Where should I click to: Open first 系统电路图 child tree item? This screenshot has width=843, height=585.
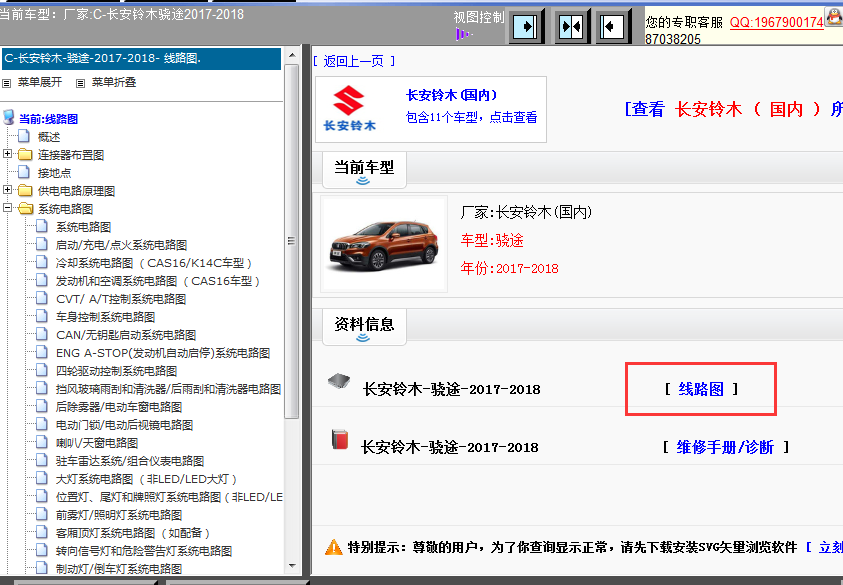point(83,227)
